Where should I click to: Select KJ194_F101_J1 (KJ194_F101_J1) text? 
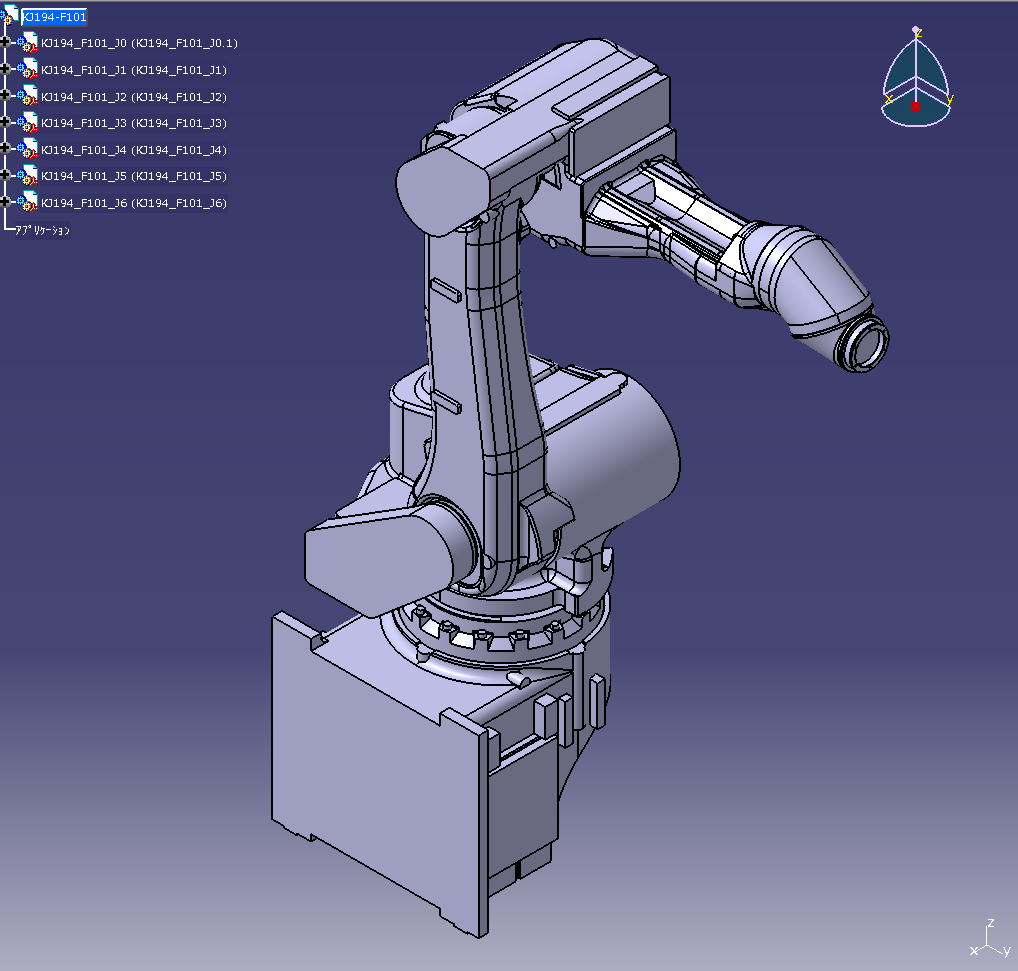click(134, 70)
